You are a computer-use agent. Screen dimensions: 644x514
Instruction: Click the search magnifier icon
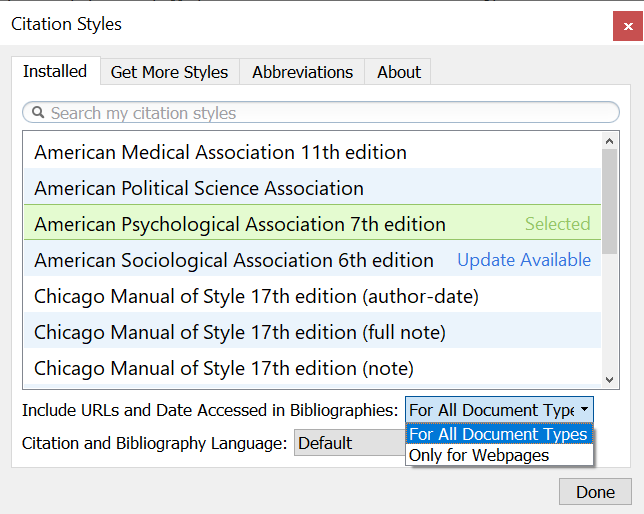[x=38, y=113]
